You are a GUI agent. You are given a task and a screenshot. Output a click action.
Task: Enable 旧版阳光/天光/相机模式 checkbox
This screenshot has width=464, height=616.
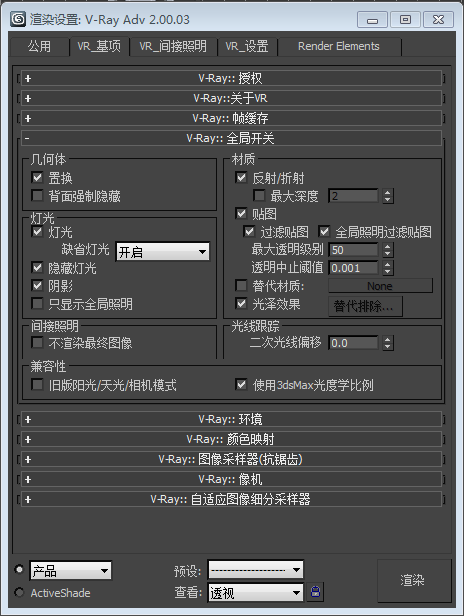click(37, 384)
